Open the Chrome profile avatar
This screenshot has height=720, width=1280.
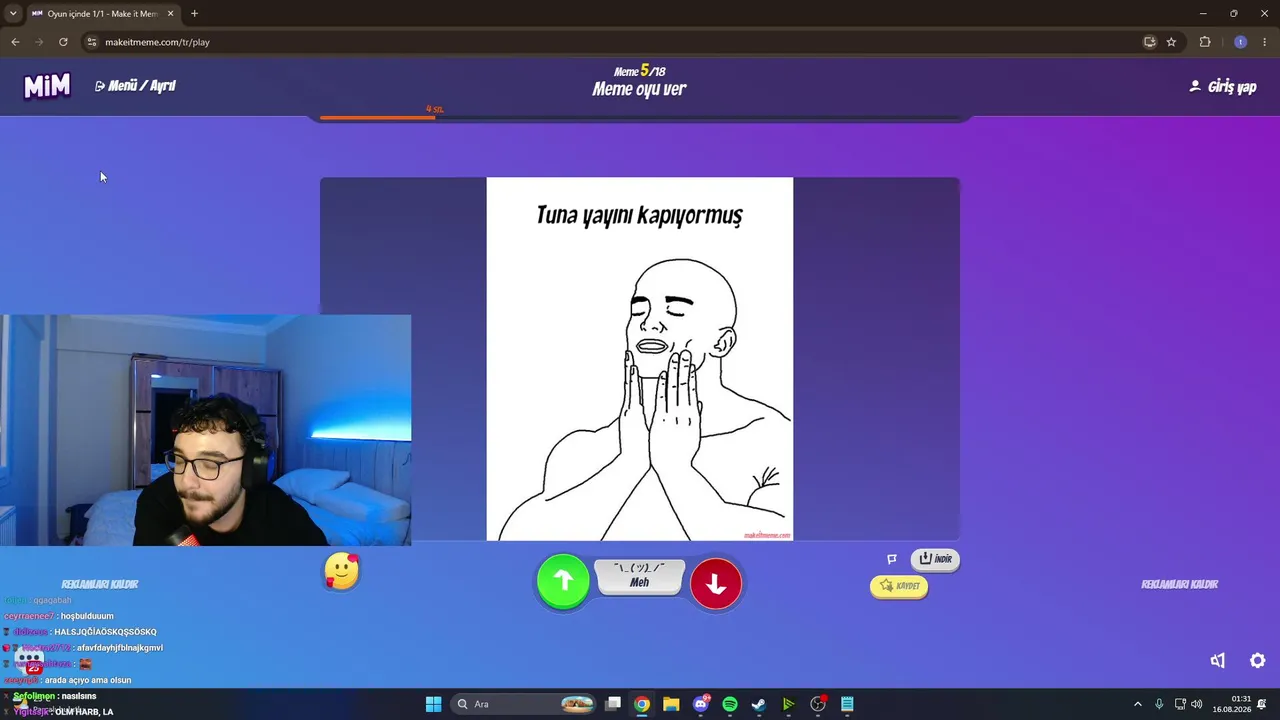(1240, 42)
